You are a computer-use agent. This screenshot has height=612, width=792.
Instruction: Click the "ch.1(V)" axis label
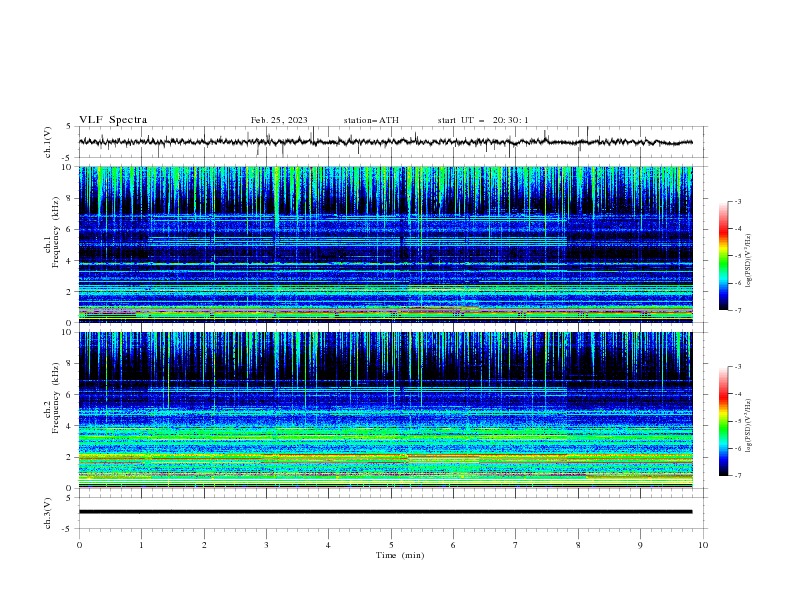coord(48,142)
